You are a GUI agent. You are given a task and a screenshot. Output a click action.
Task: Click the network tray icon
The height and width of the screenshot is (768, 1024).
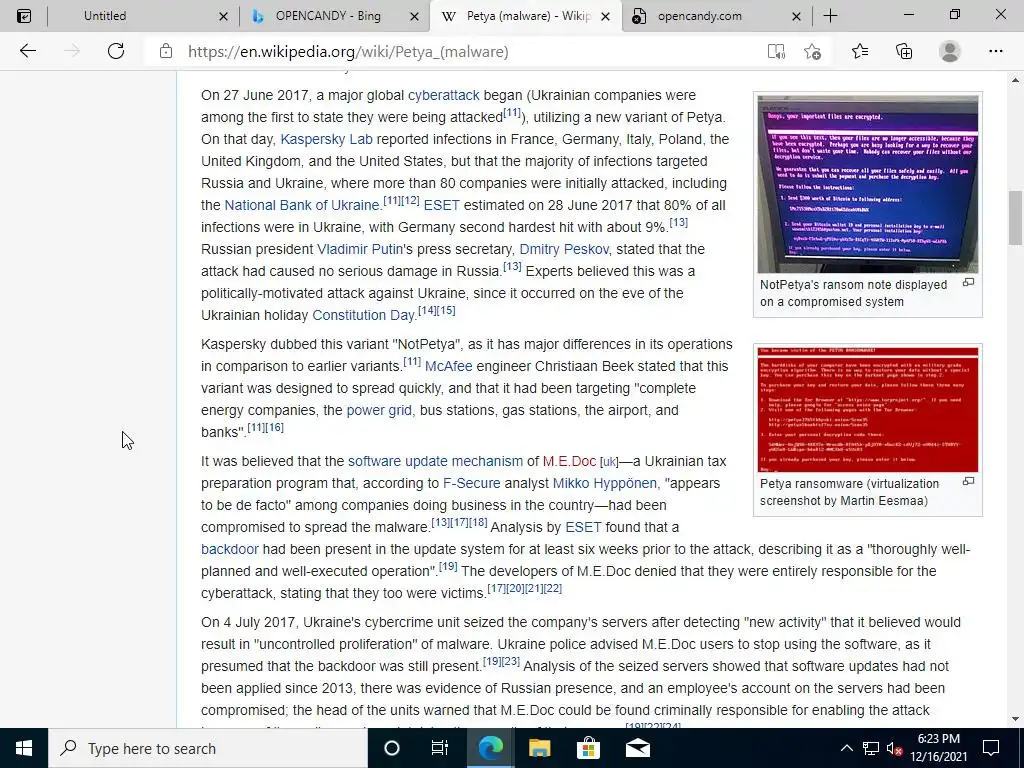(x=871, y=748)
